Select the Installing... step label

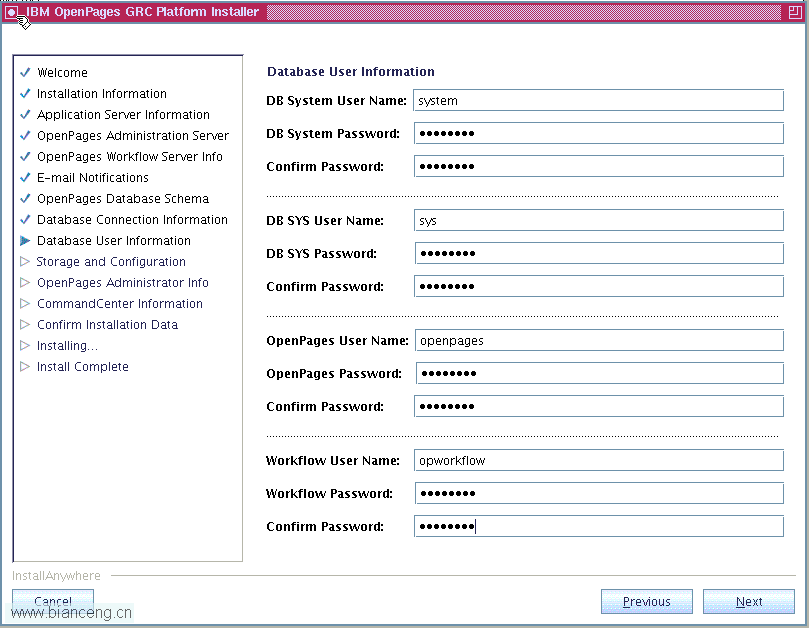click(x=67, y=346)
